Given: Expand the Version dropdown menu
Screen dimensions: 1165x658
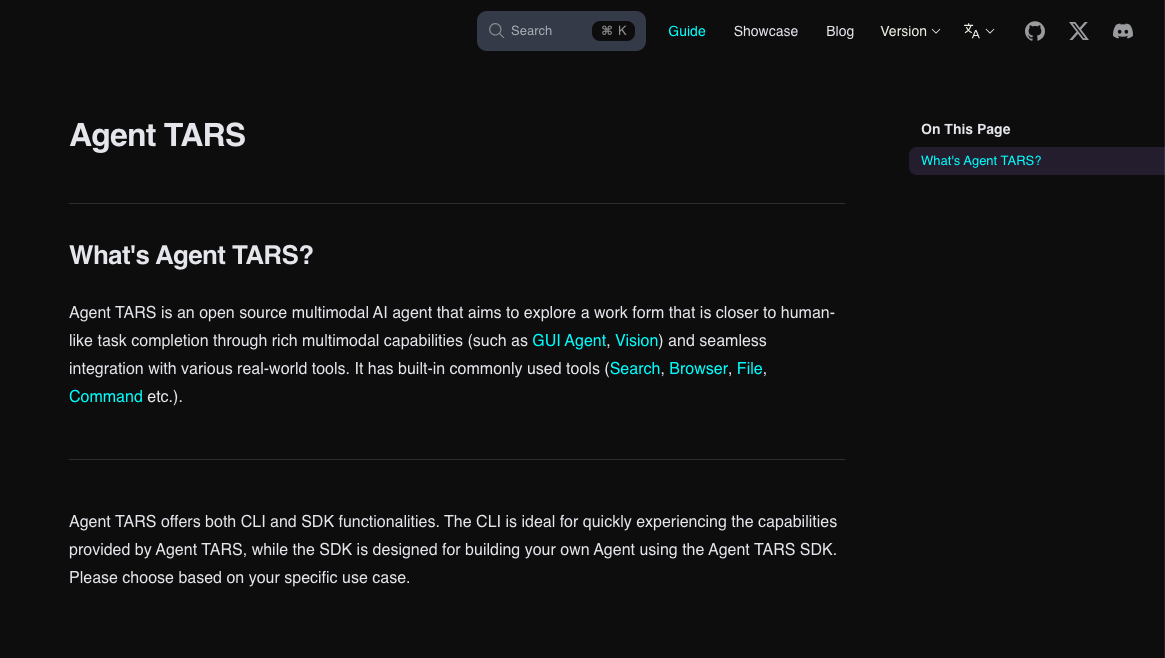Looking at the screenshot, I should coord(910,31).
